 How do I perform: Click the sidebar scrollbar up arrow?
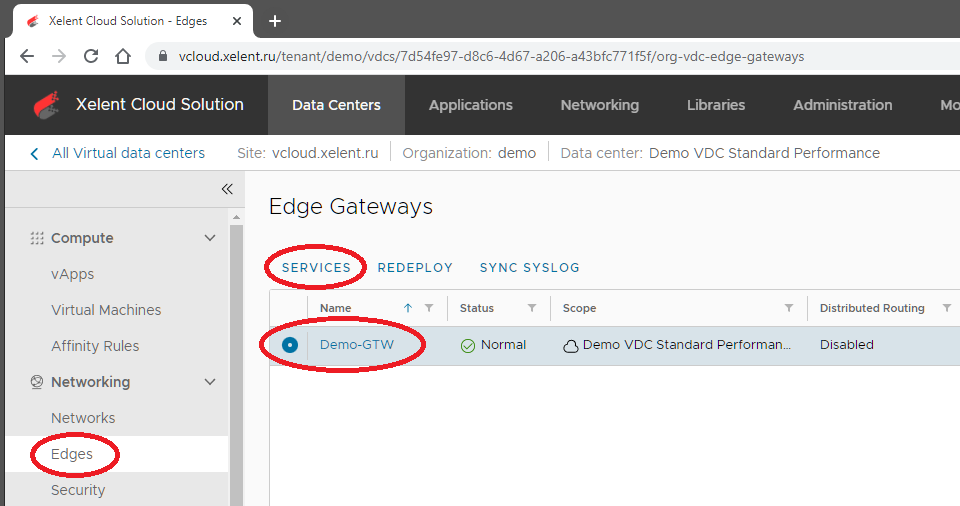(x=236, y=217)
